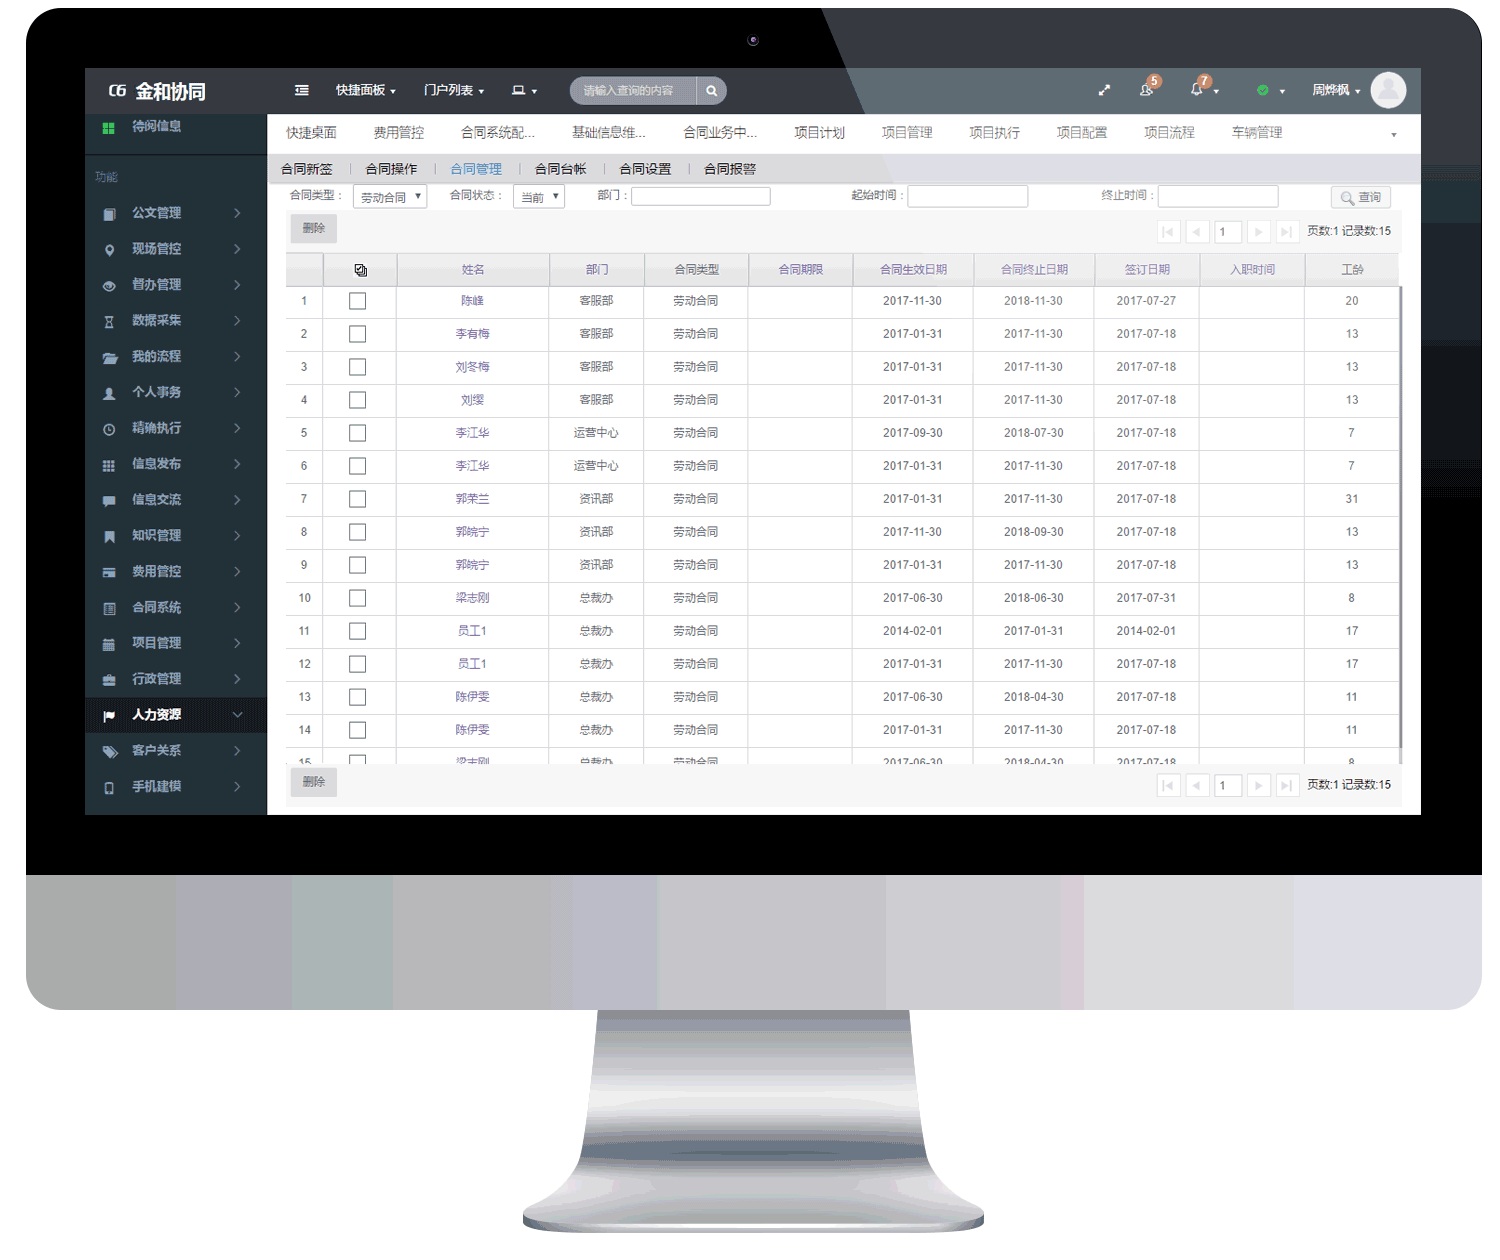The image size is (1500, 1260).
Task: Click the 督办管理 eye icon
Action: (x=109, y=285)
